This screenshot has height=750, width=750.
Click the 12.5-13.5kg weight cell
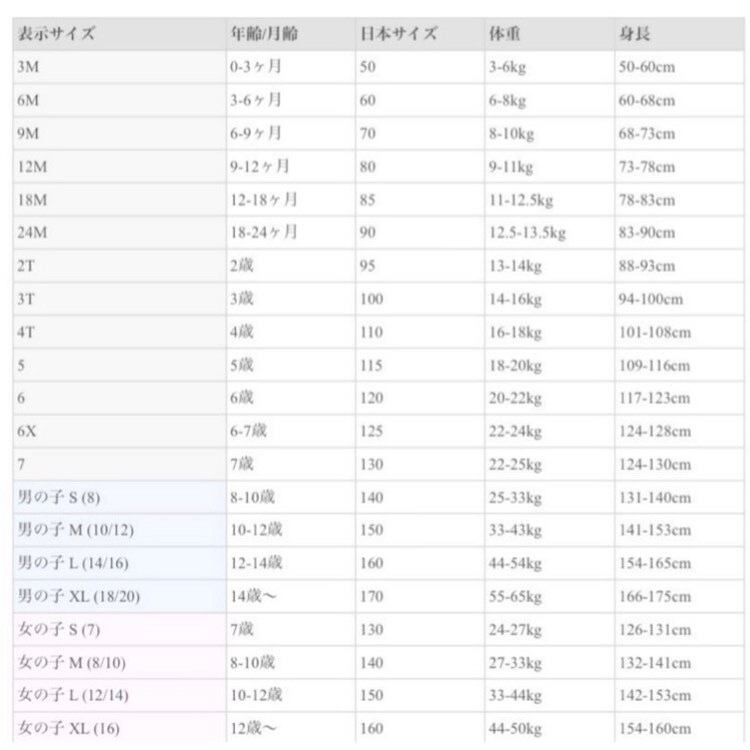click(527, 233)
